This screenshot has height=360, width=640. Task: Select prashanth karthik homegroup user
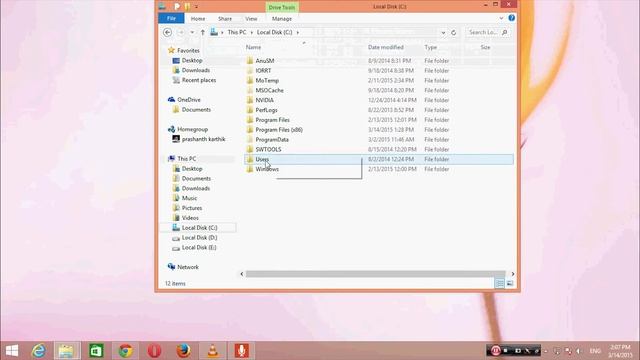point(203,139)
